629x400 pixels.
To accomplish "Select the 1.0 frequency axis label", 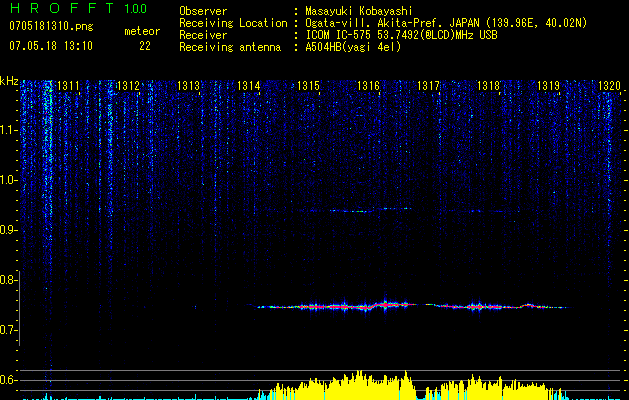I will [x=9, y=180].
